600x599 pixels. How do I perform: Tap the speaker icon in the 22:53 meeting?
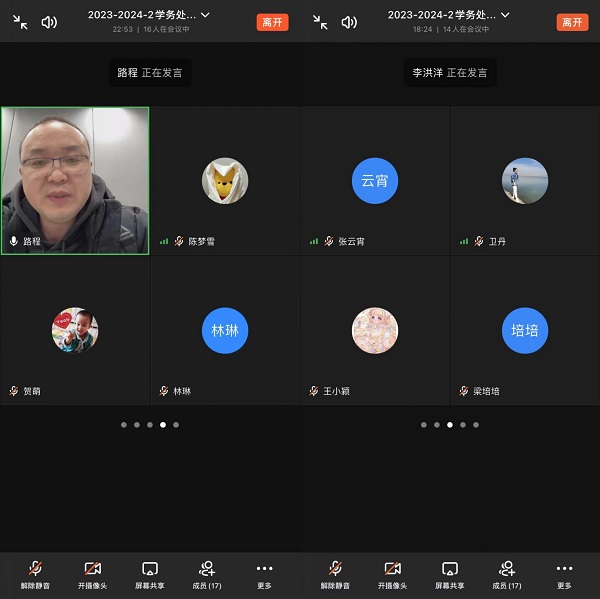(x=49, y=22)
